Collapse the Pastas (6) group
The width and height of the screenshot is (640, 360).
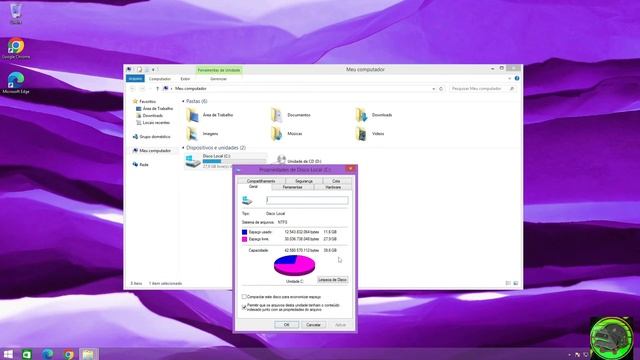pos(183,101)
